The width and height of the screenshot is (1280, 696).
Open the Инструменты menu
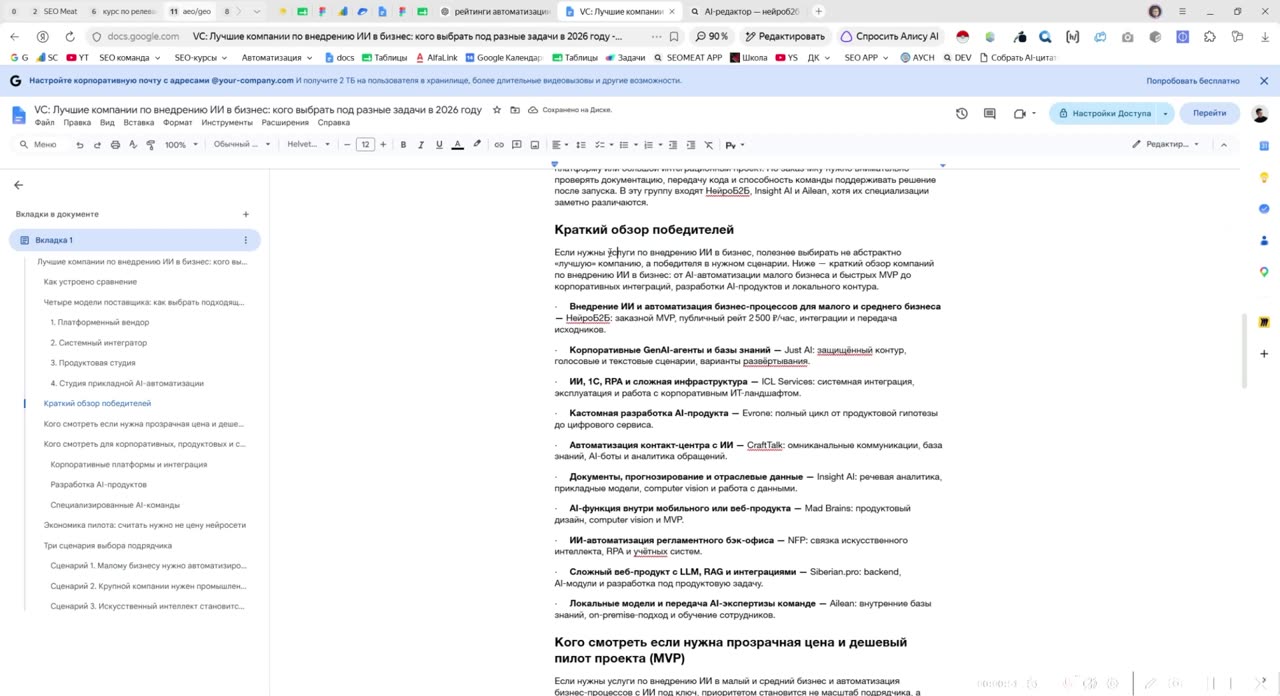click(x=227, y=123)
